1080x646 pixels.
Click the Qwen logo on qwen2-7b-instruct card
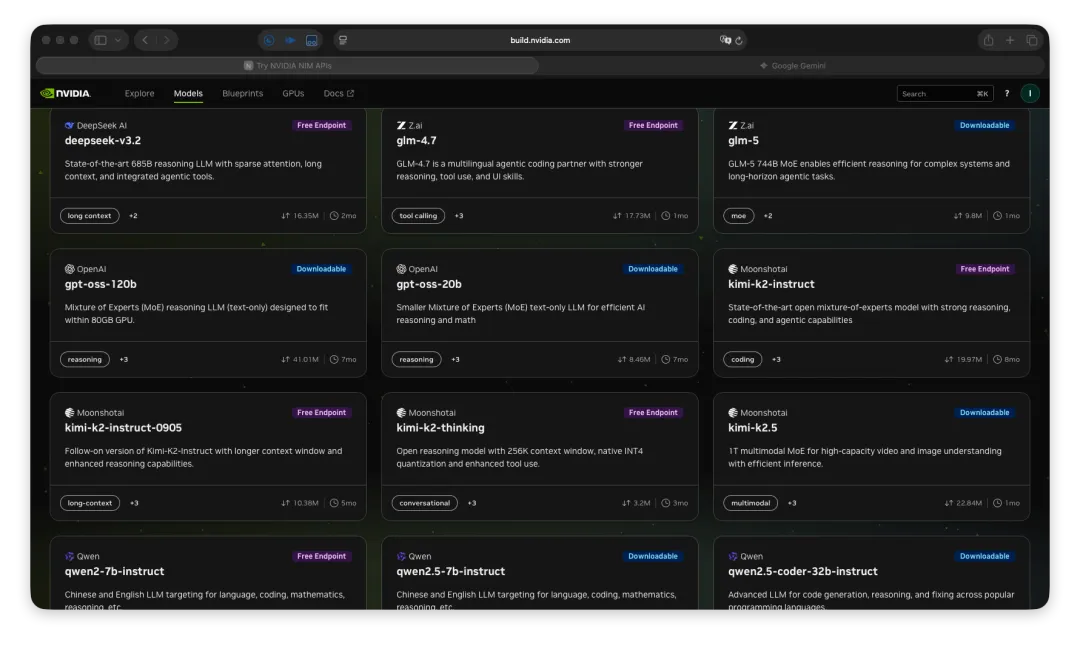(69, 556)
